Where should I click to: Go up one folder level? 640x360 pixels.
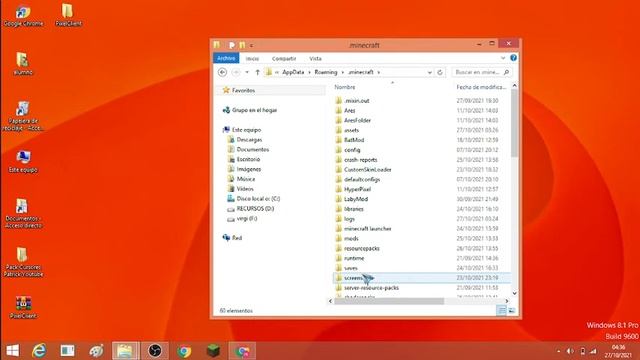tap(258, 72)
